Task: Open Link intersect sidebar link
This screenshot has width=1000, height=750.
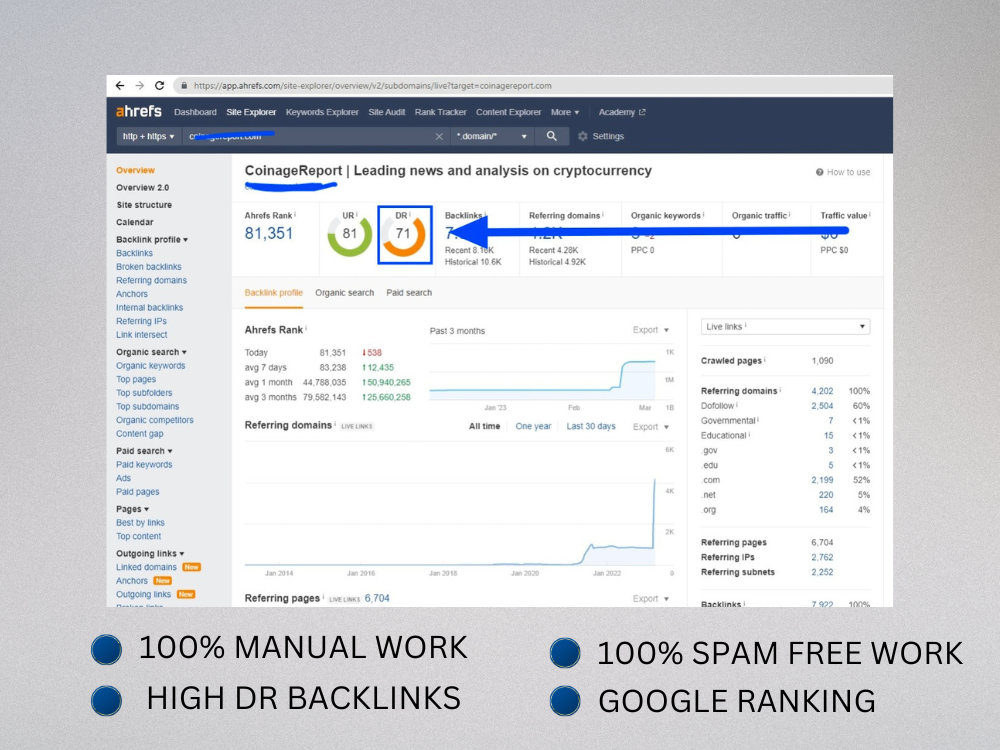Action: [x=142, y=334]
